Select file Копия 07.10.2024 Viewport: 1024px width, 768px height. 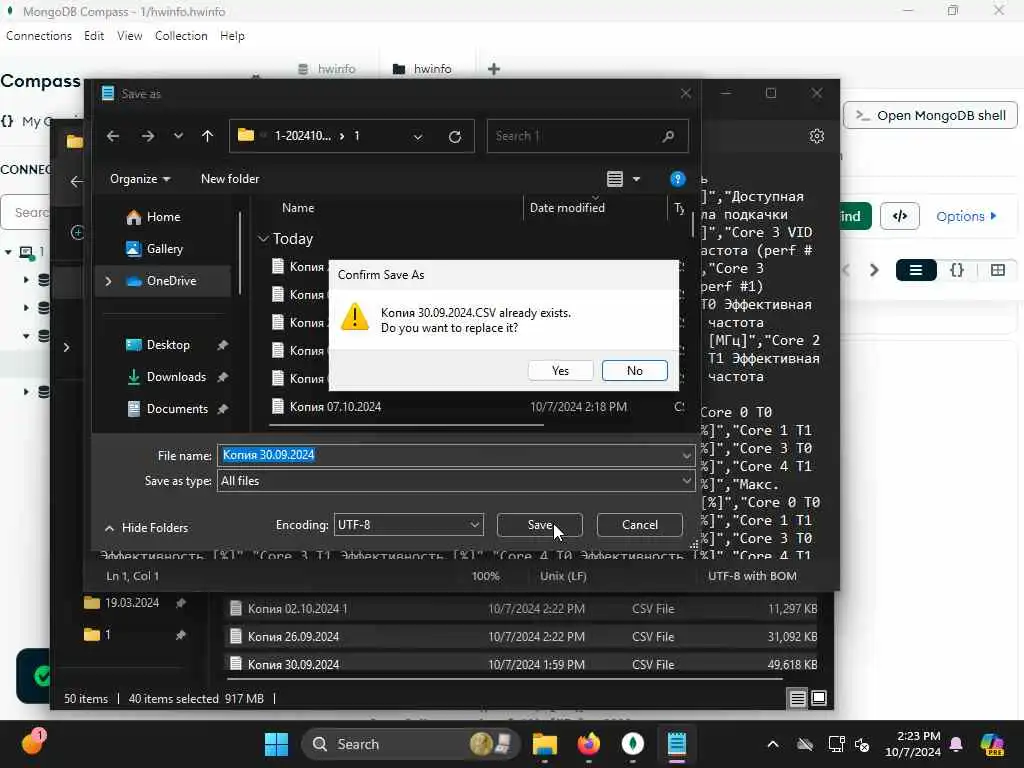click(x=335, y=407)
